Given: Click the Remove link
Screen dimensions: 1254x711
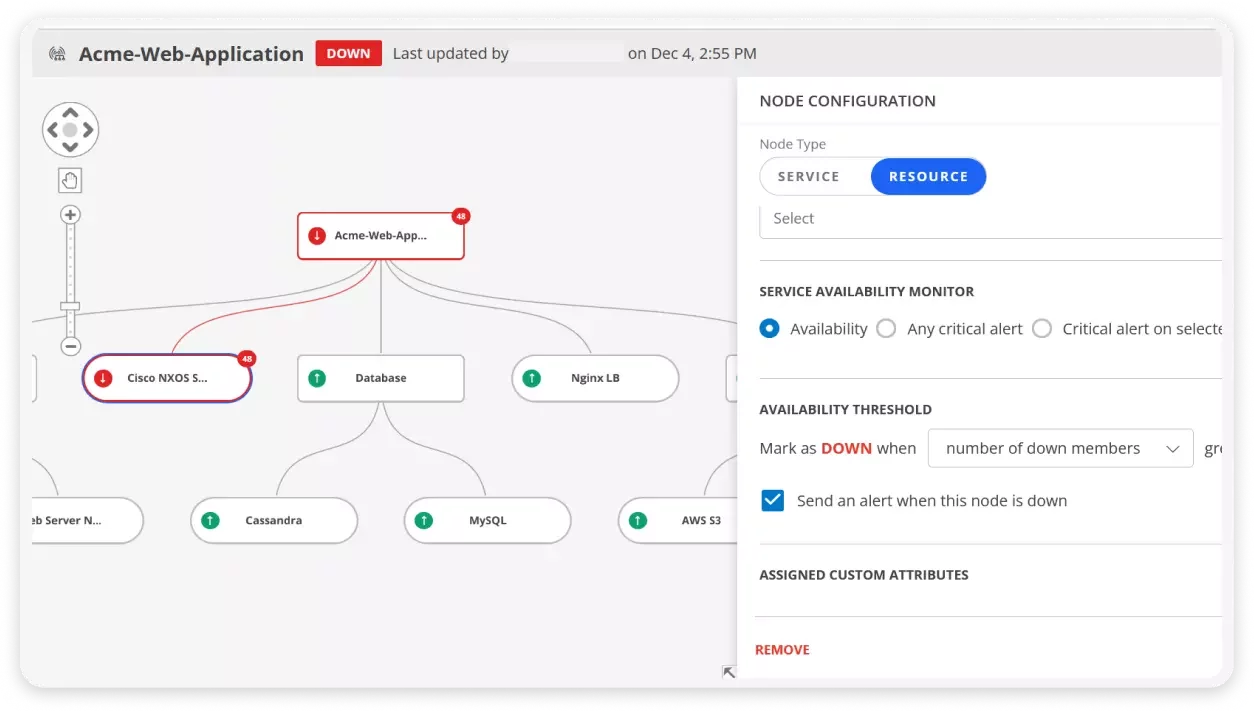Looking at the screenshot, I should 782,650.
